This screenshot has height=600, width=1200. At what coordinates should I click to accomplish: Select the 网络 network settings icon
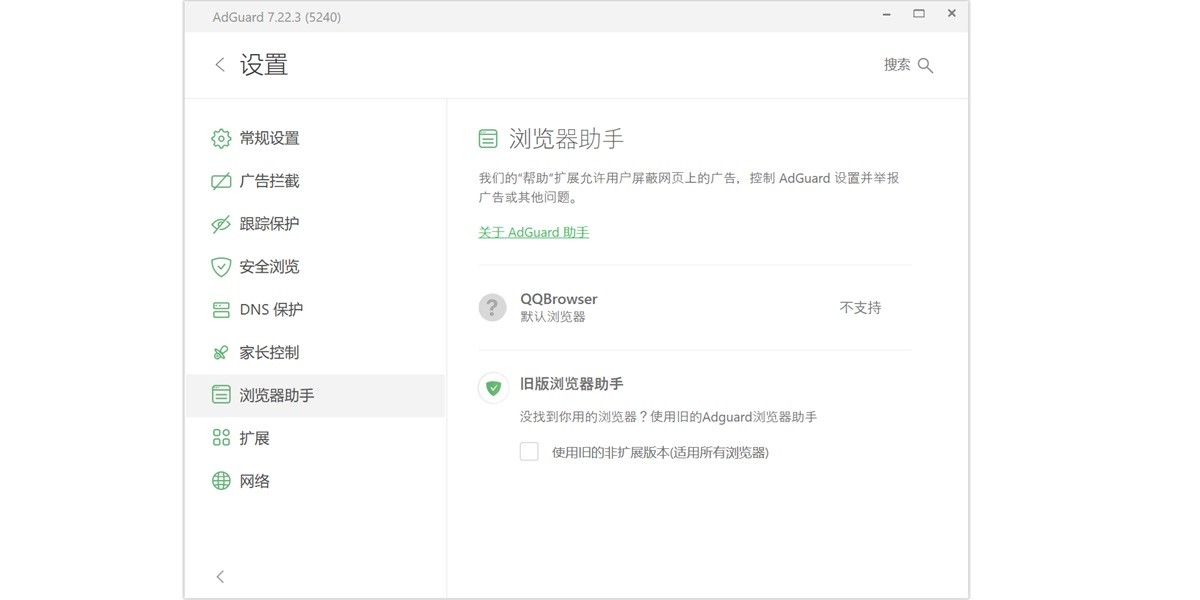220,480
